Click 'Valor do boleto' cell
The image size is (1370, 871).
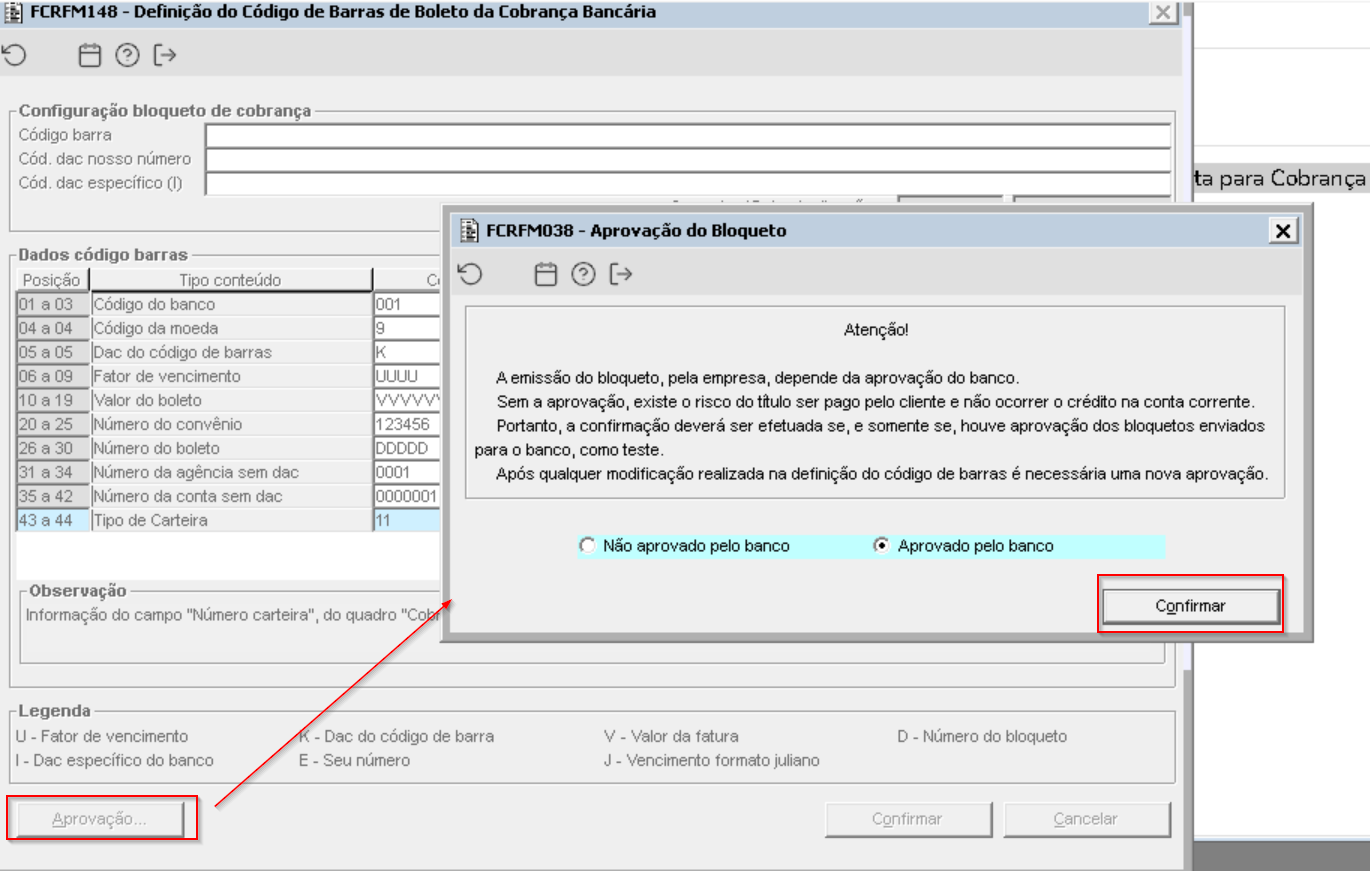tap(231, 400)
